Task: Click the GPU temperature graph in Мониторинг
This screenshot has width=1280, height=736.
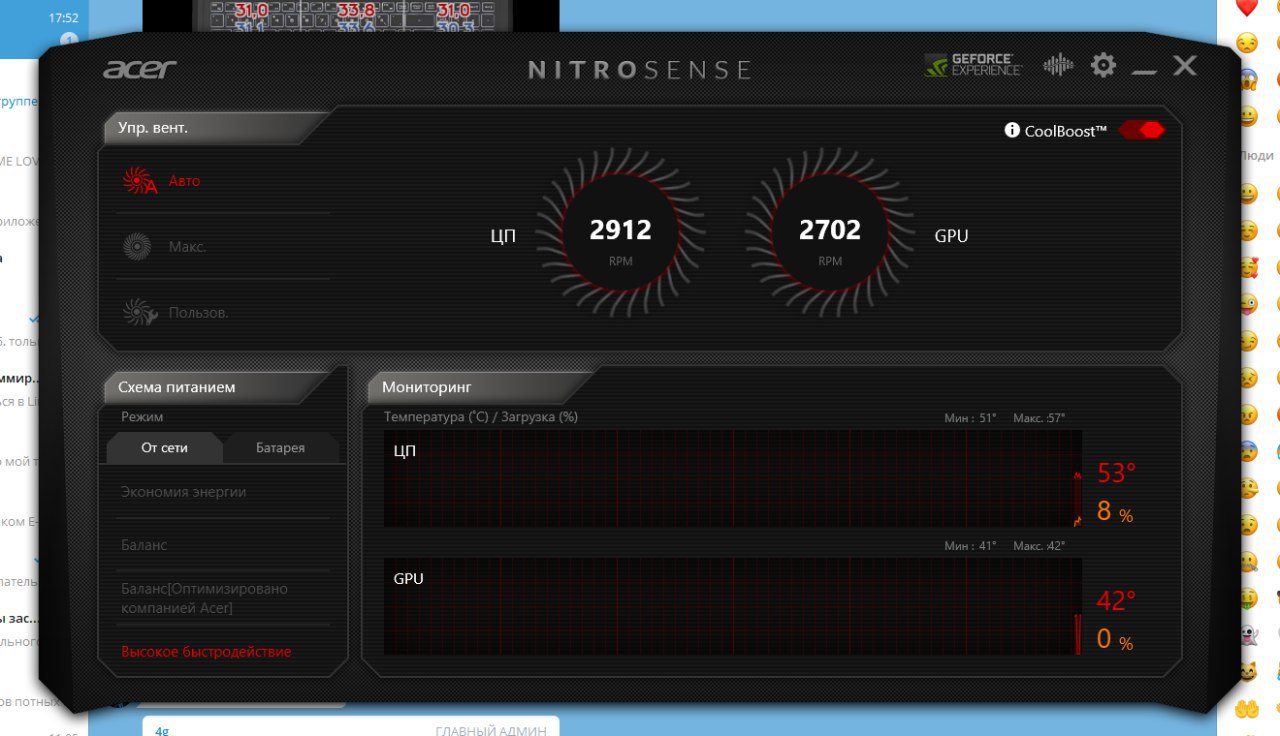Action: 733,606
